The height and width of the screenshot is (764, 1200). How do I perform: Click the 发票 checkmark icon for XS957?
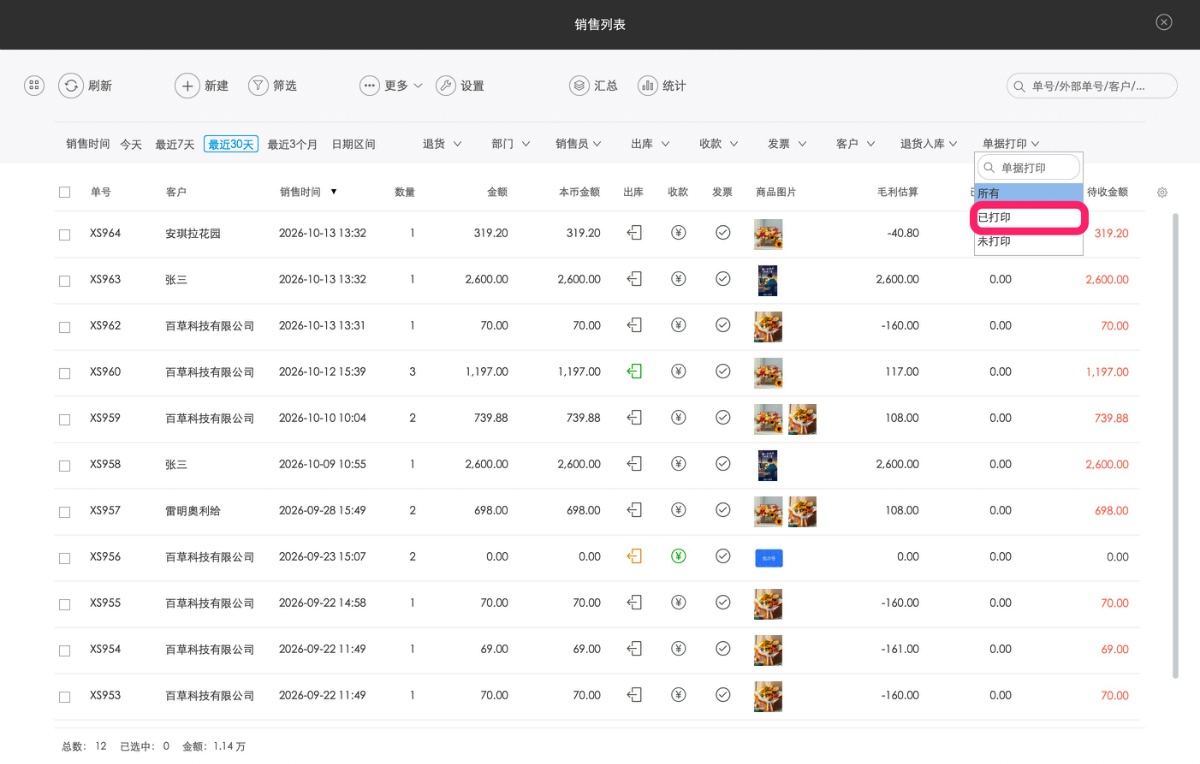(723, 510)
